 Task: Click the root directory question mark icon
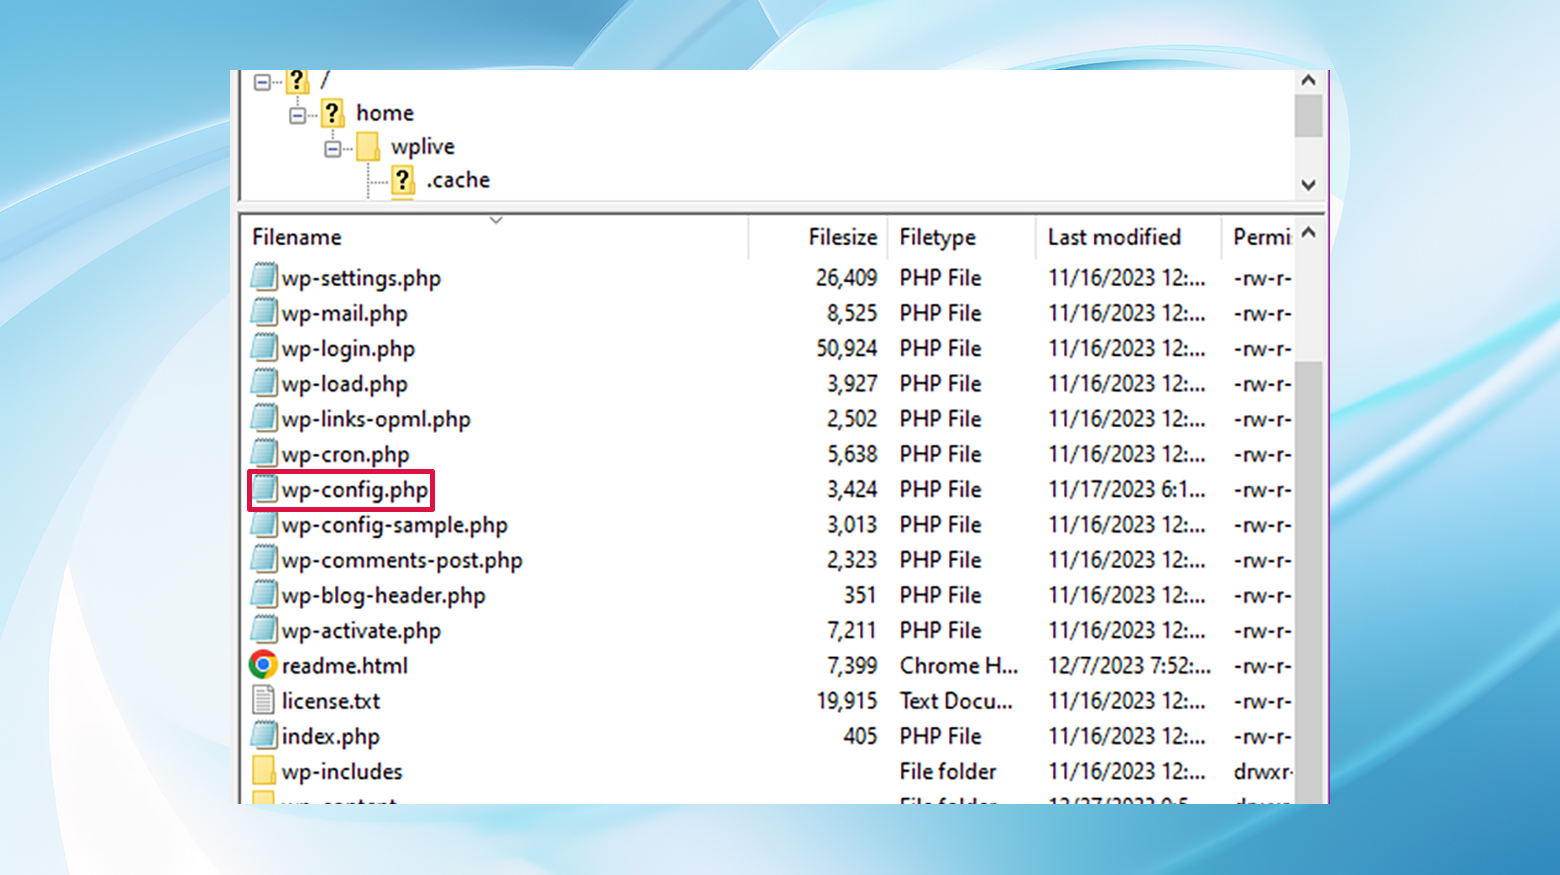click(x=298, y=80)
